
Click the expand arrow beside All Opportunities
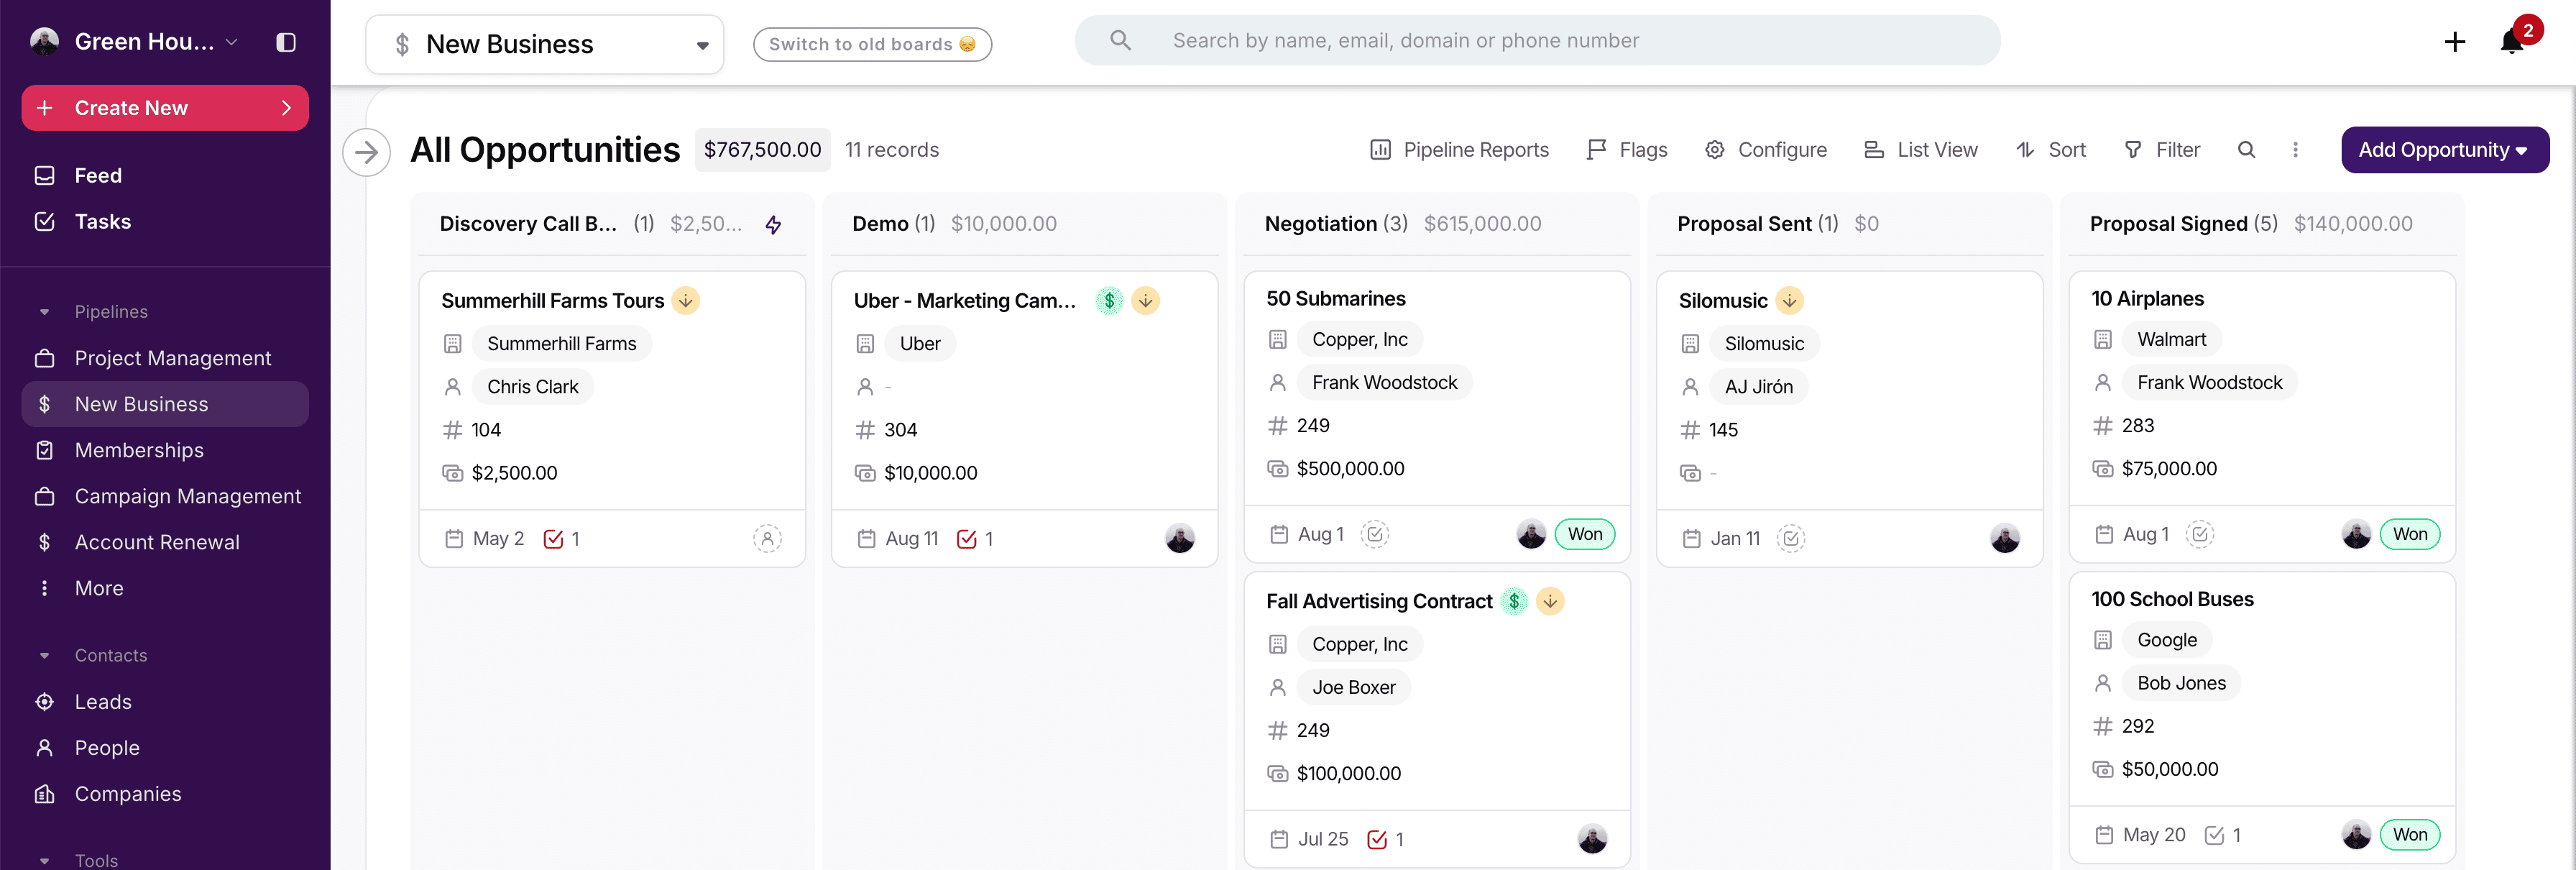click(367, 152)
